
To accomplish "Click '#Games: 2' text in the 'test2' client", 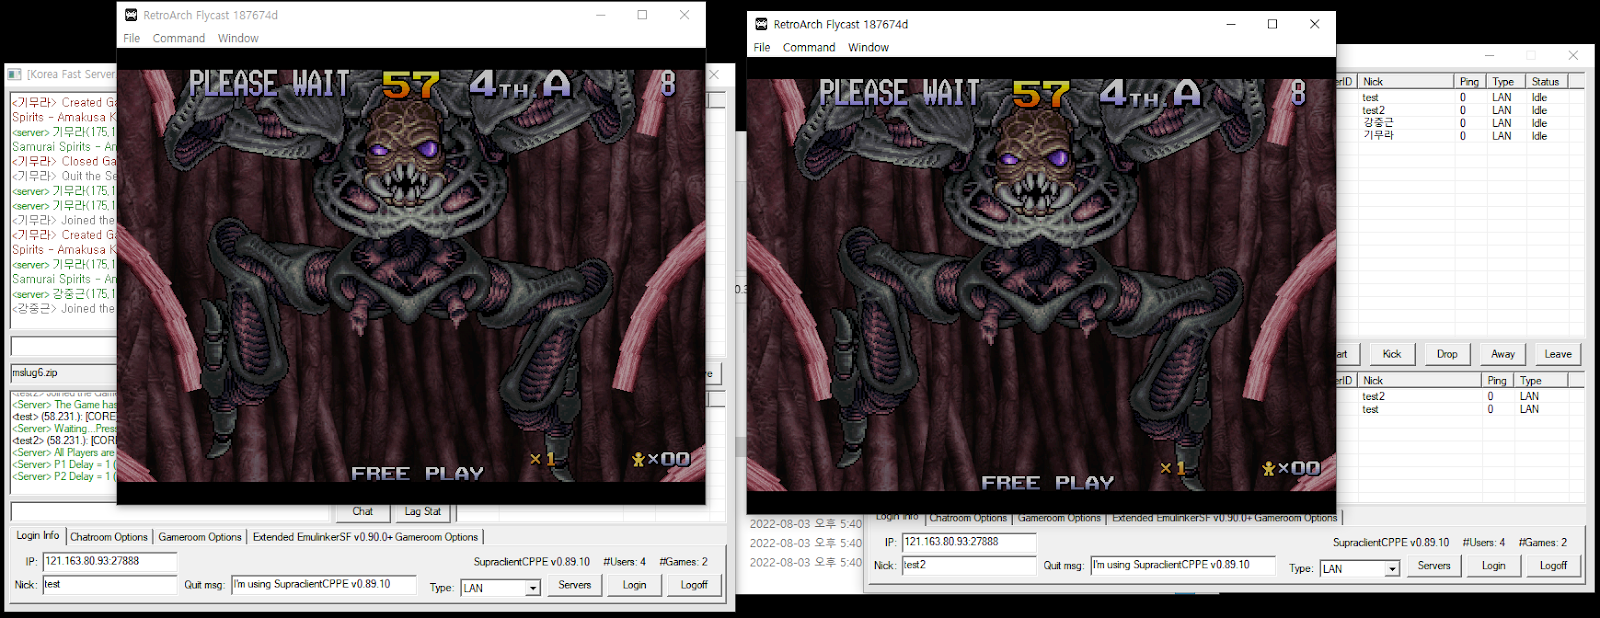I will coord(1542,543).
